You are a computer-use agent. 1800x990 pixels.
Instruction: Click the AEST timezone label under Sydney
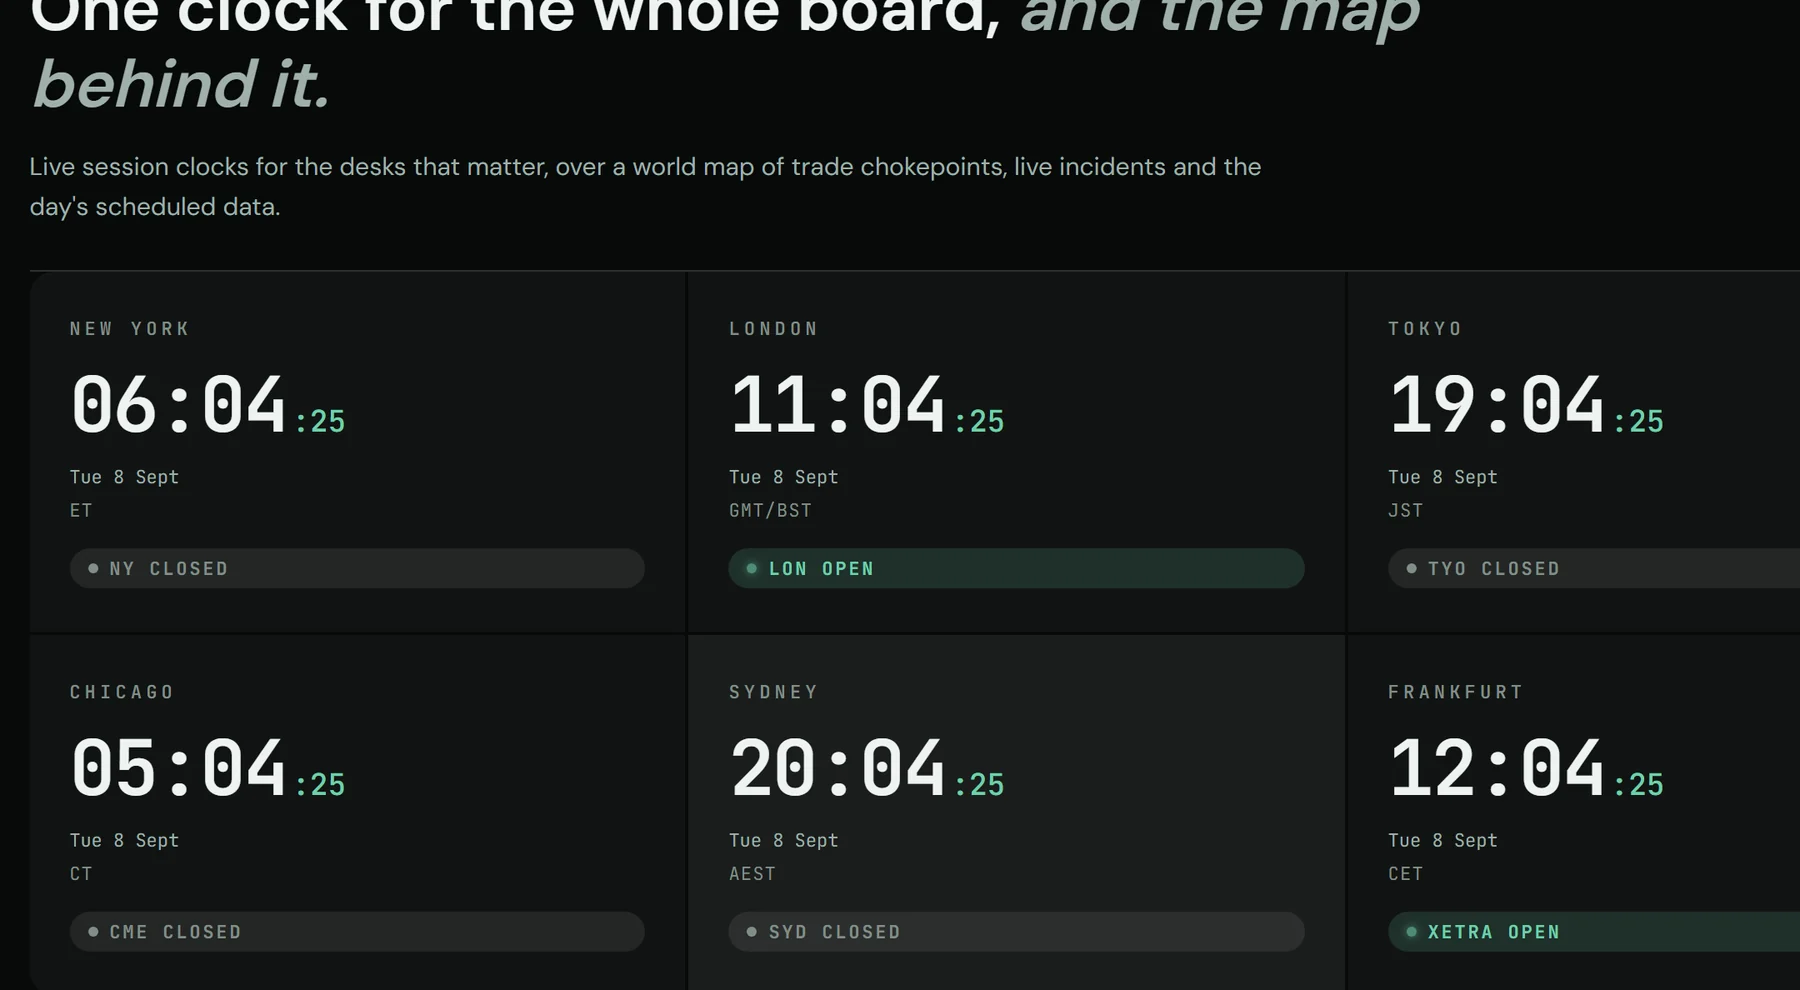point(752,873)
